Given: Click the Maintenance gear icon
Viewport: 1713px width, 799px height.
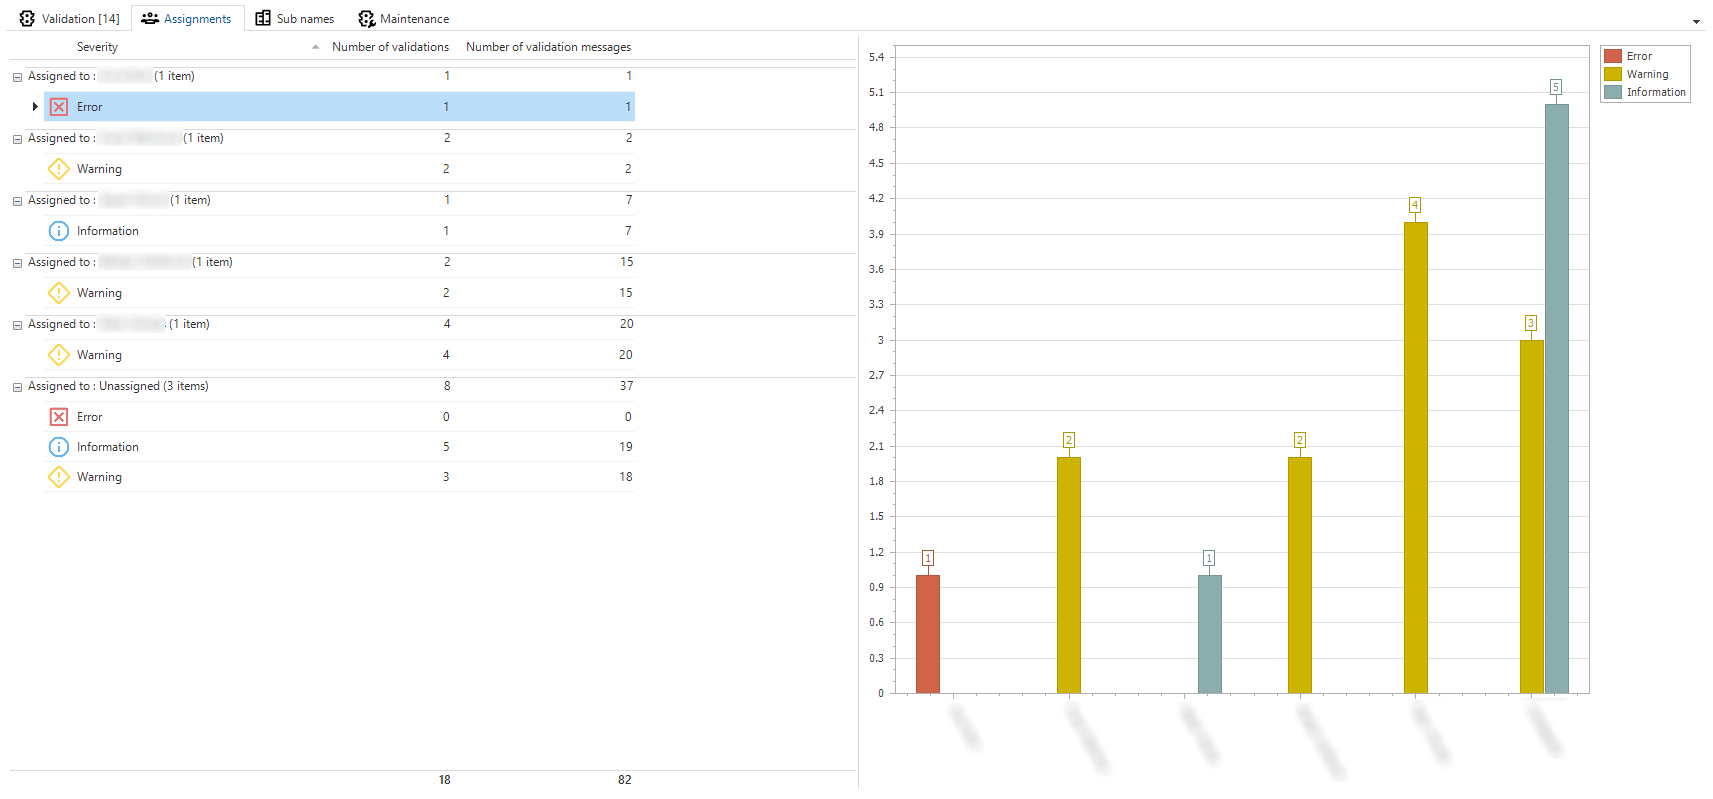Looking at the screenshot, I should (367, 18).
